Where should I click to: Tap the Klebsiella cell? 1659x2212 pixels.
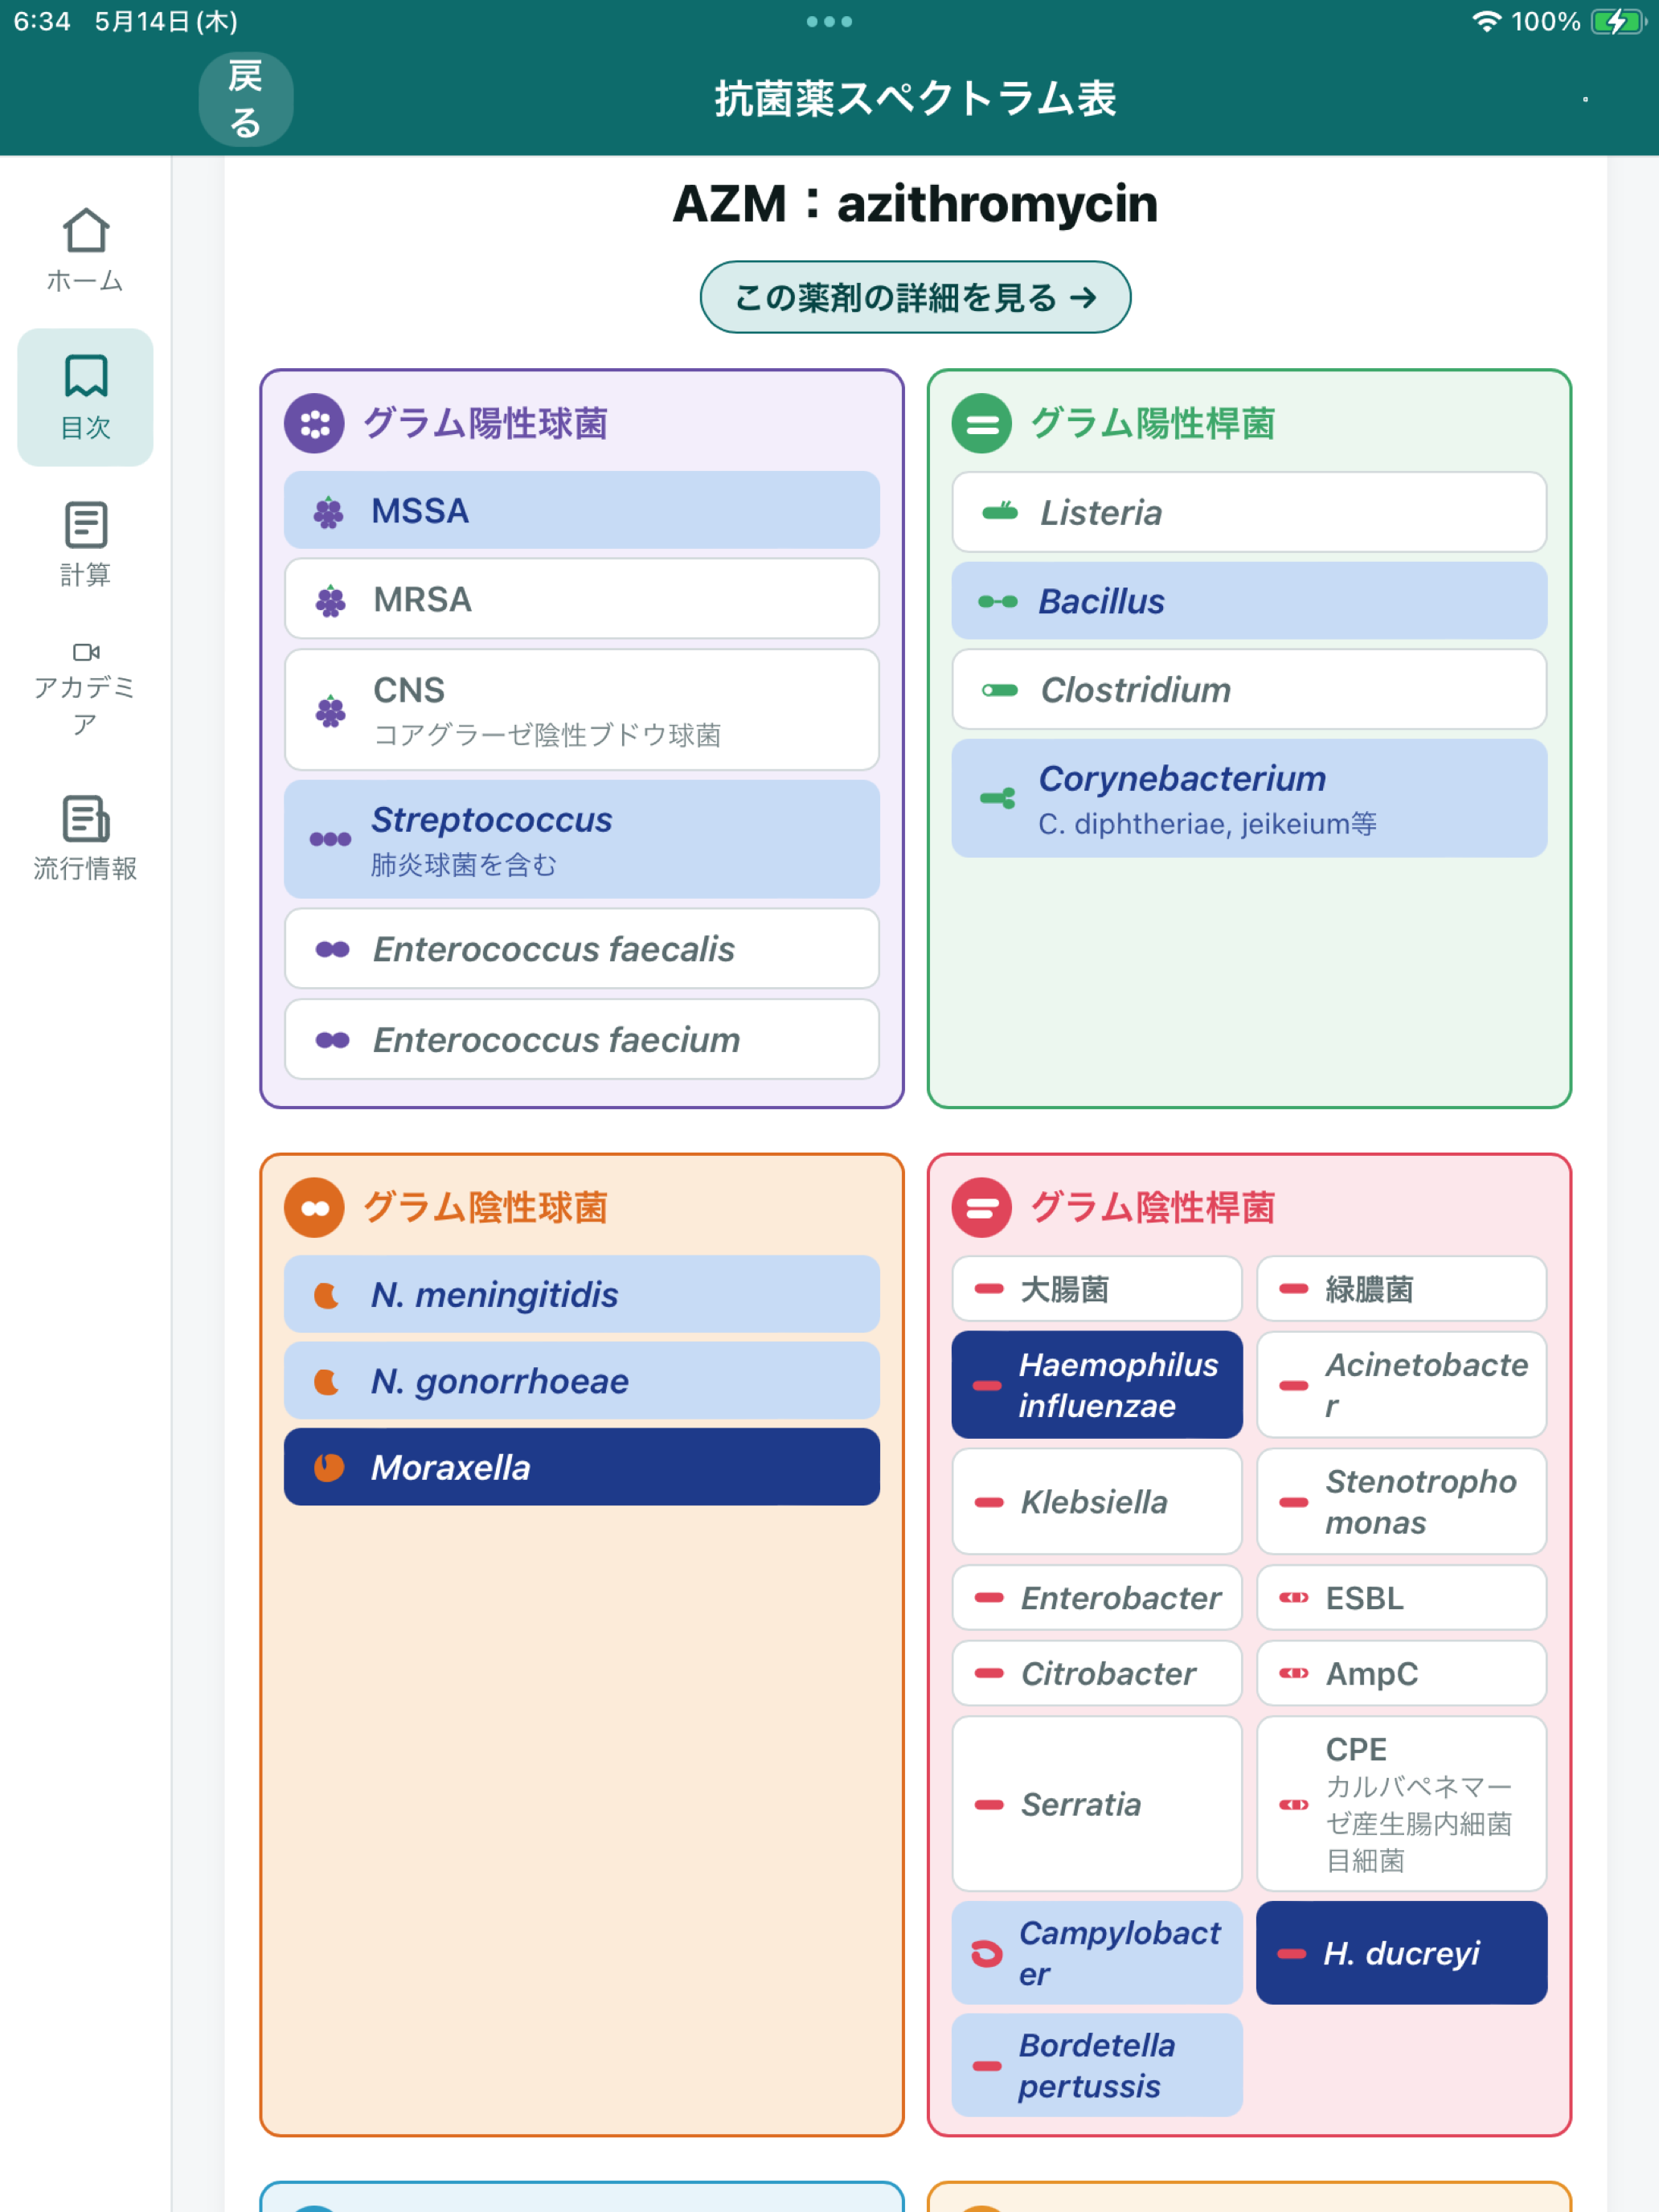pyautogui.click(x=1097, y=1502)
